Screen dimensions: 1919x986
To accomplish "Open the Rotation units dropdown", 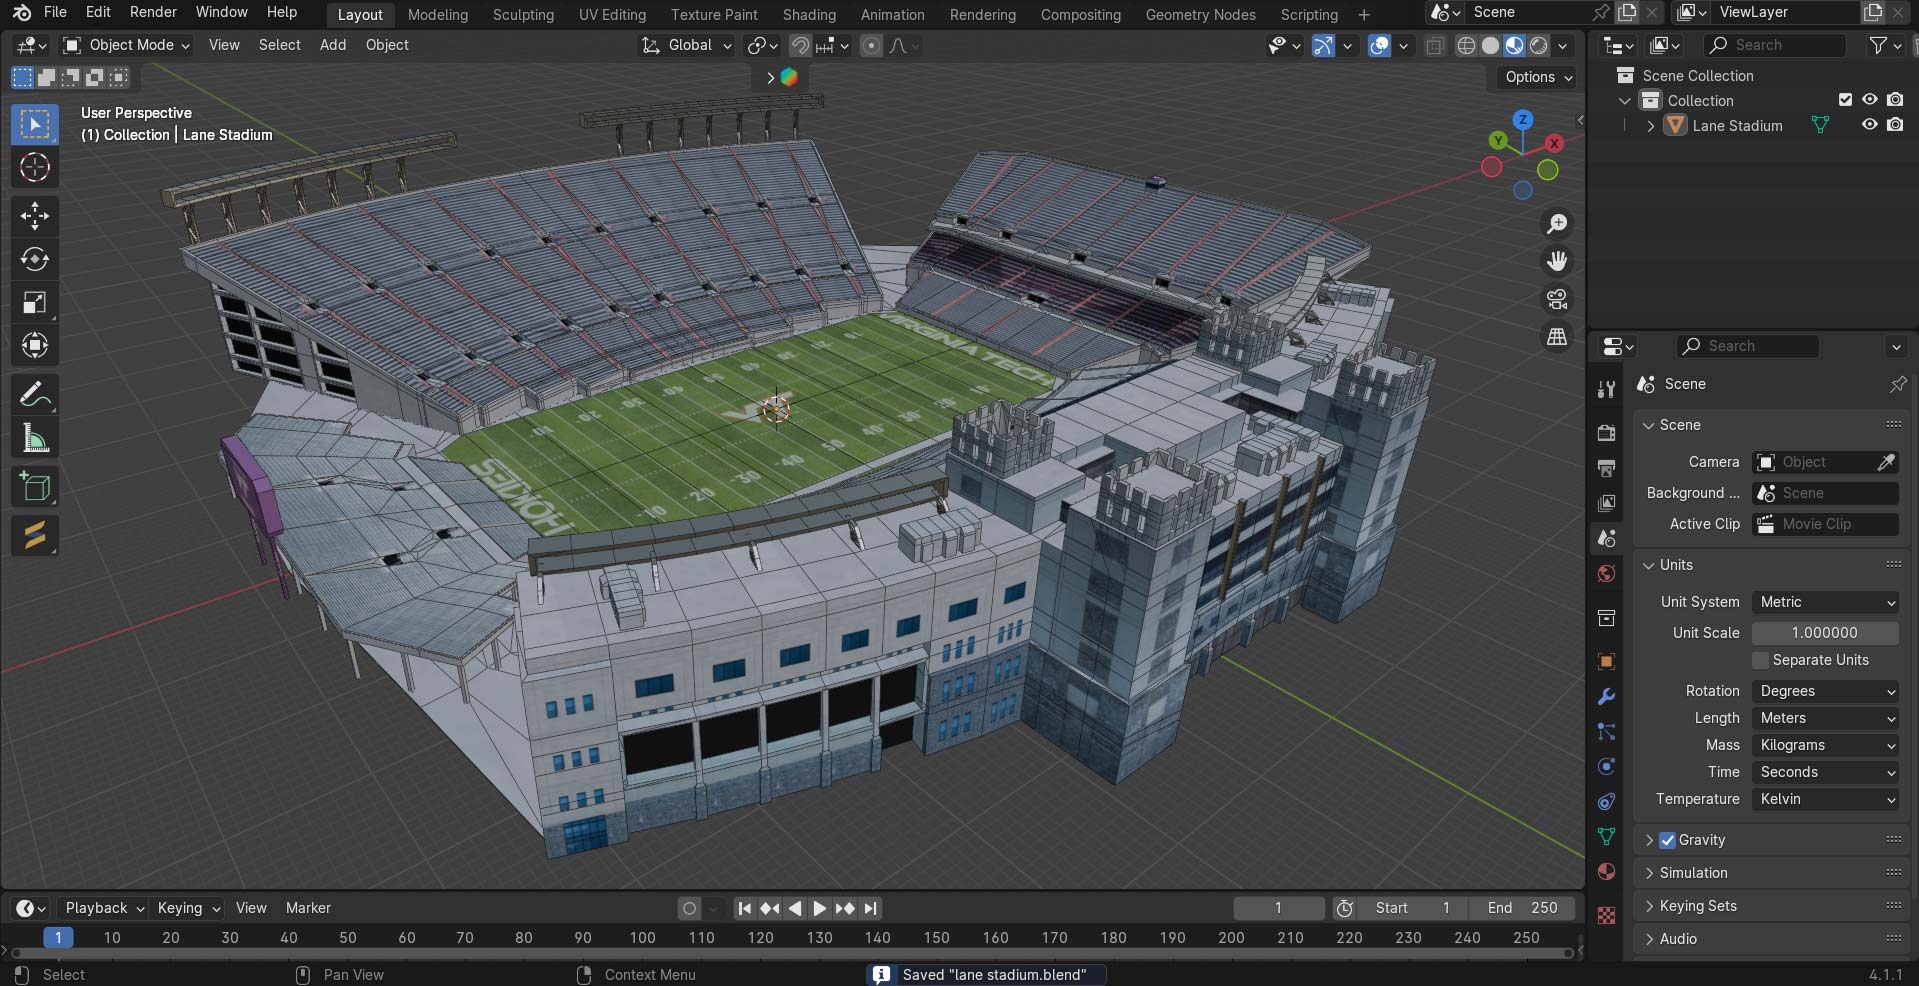I will (x=1825, y=691).
